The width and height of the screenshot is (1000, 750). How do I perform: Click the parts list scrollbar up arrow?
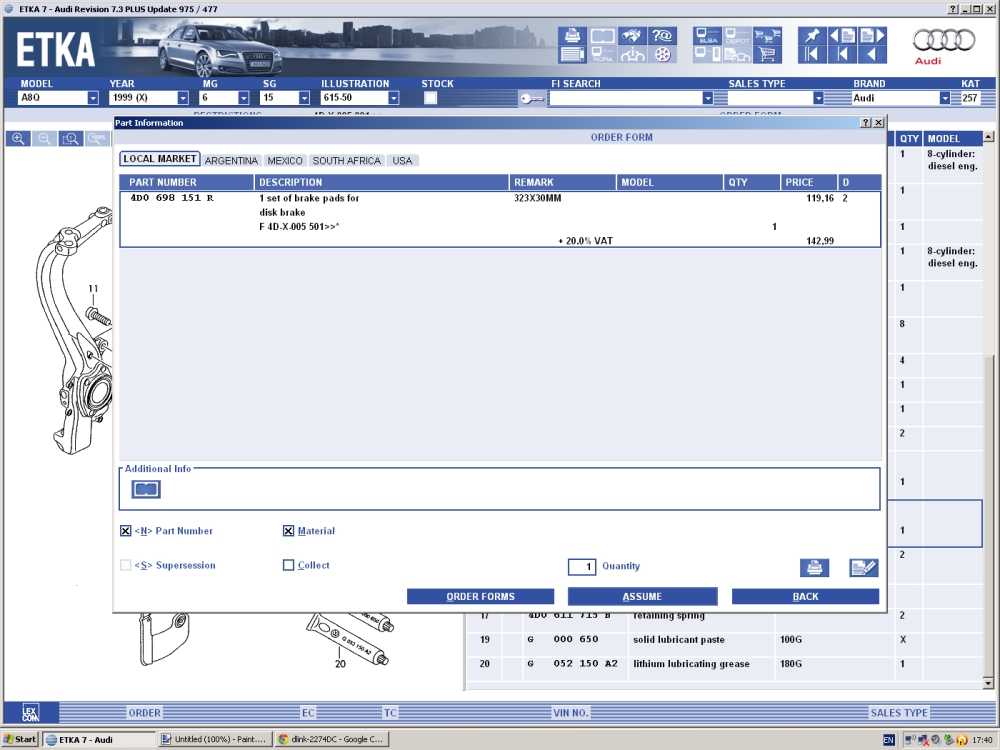989,136
